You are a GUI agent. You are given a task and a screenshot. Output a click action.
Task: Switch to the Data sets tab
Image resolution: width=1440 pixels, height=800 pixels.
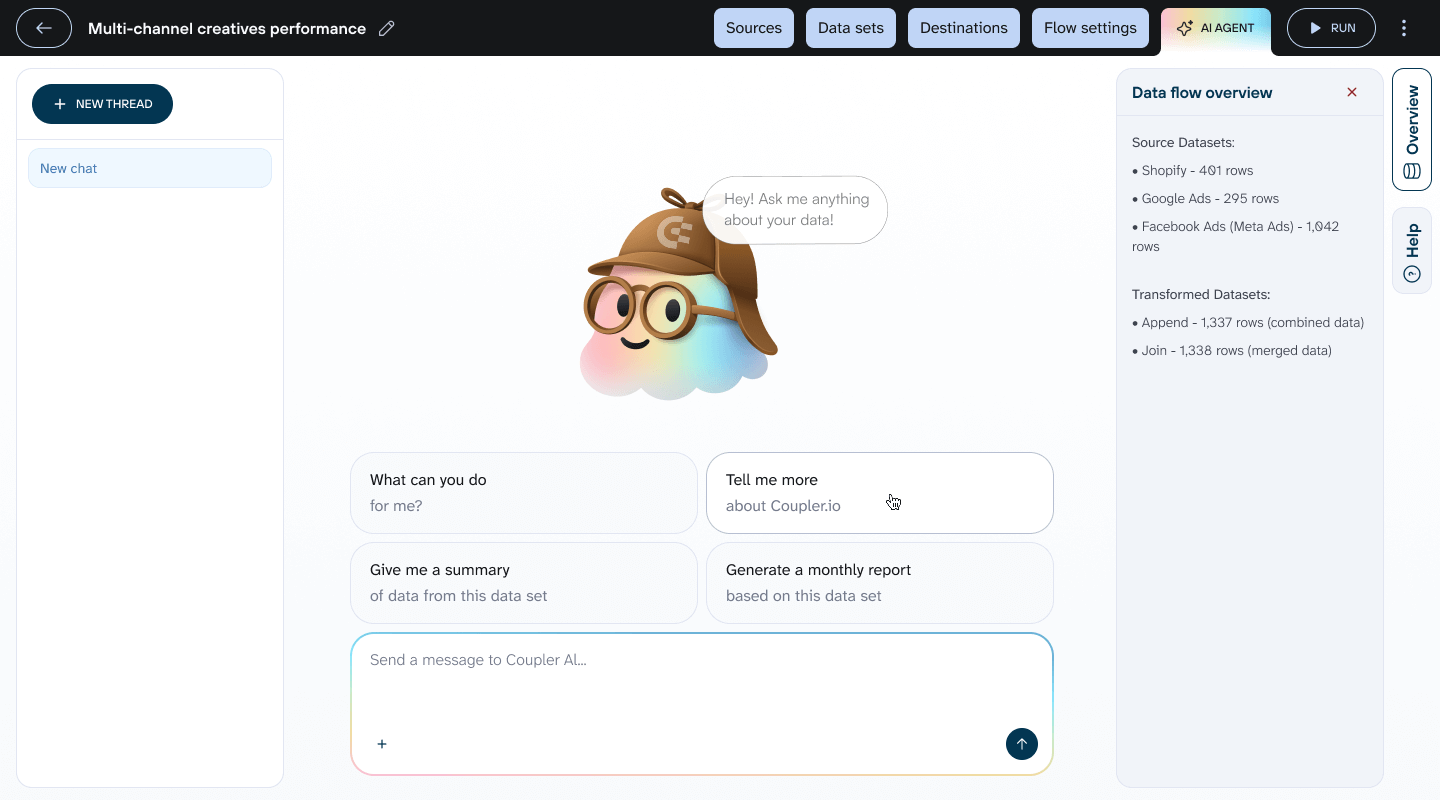coord(851,28)
